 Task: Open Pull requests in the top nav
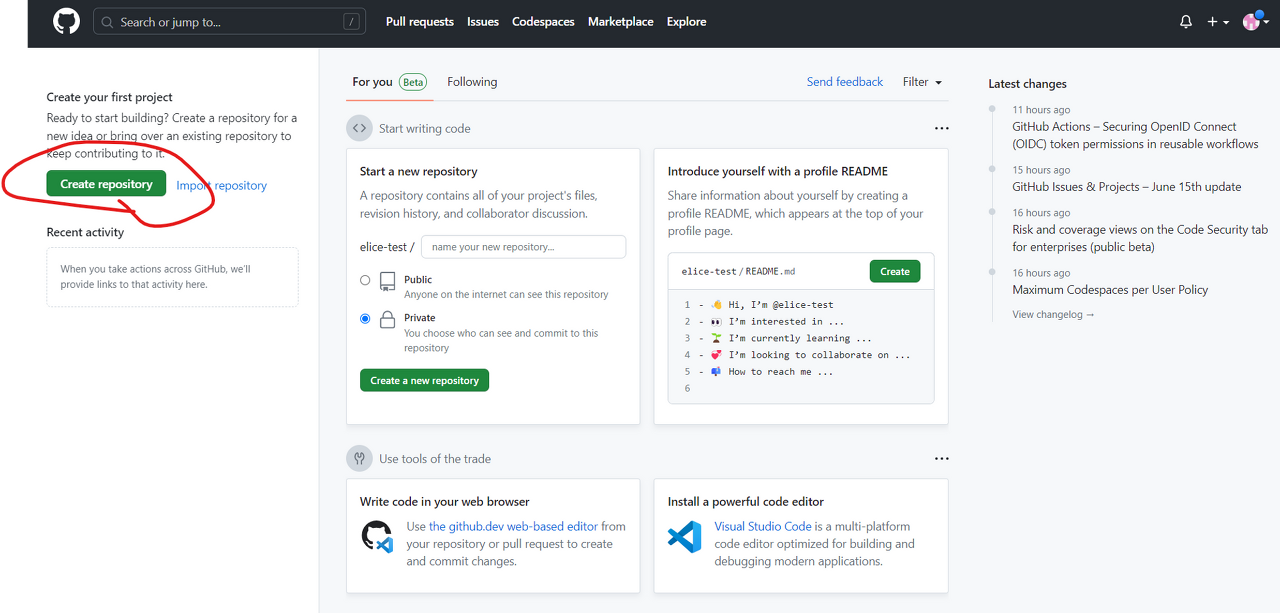click(420, 21)
